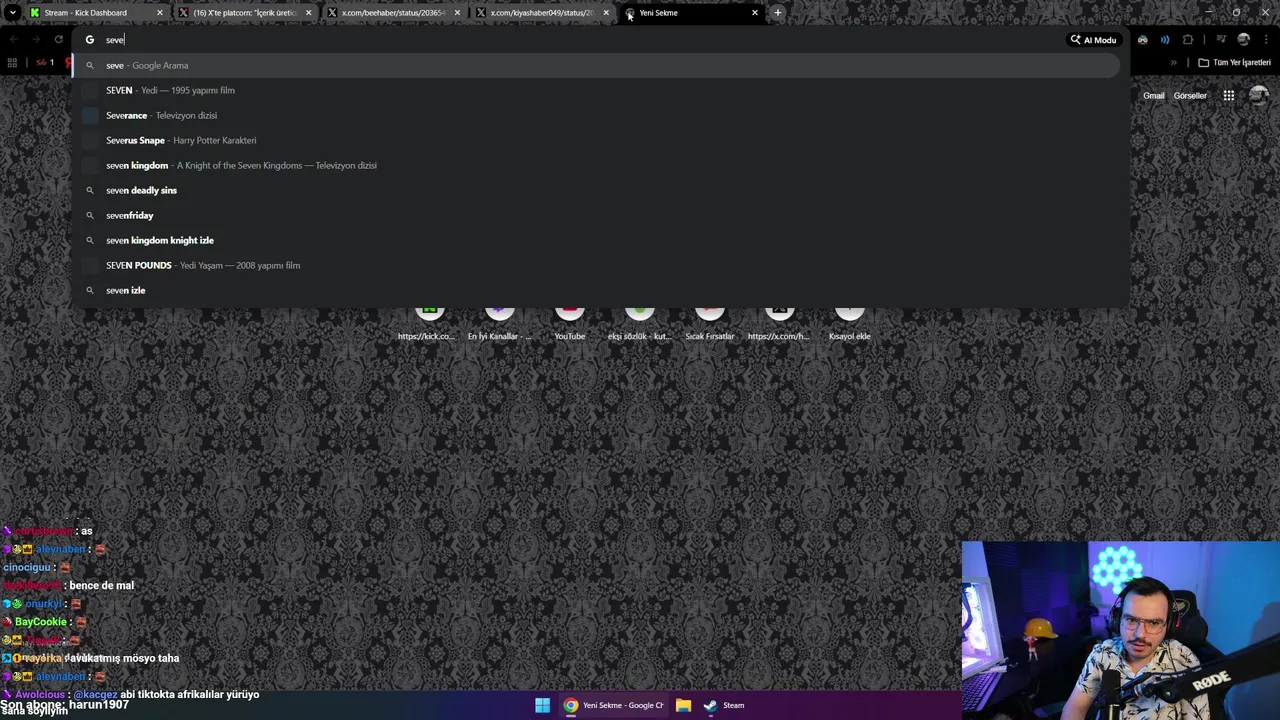The height and width of the screenshot is (720, 1280).
Task: Open the ekşi sözlük shortcut
Action: click(x=639, y=322)
